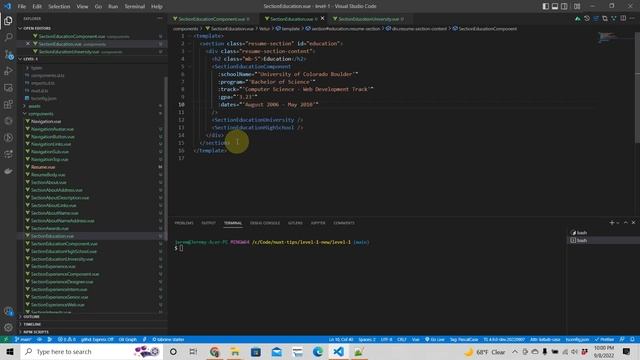Image resolution: width=640 pixels, height=360 pixels.
Task: Switch to the Problems panel tab
Action: pos(184,223)
